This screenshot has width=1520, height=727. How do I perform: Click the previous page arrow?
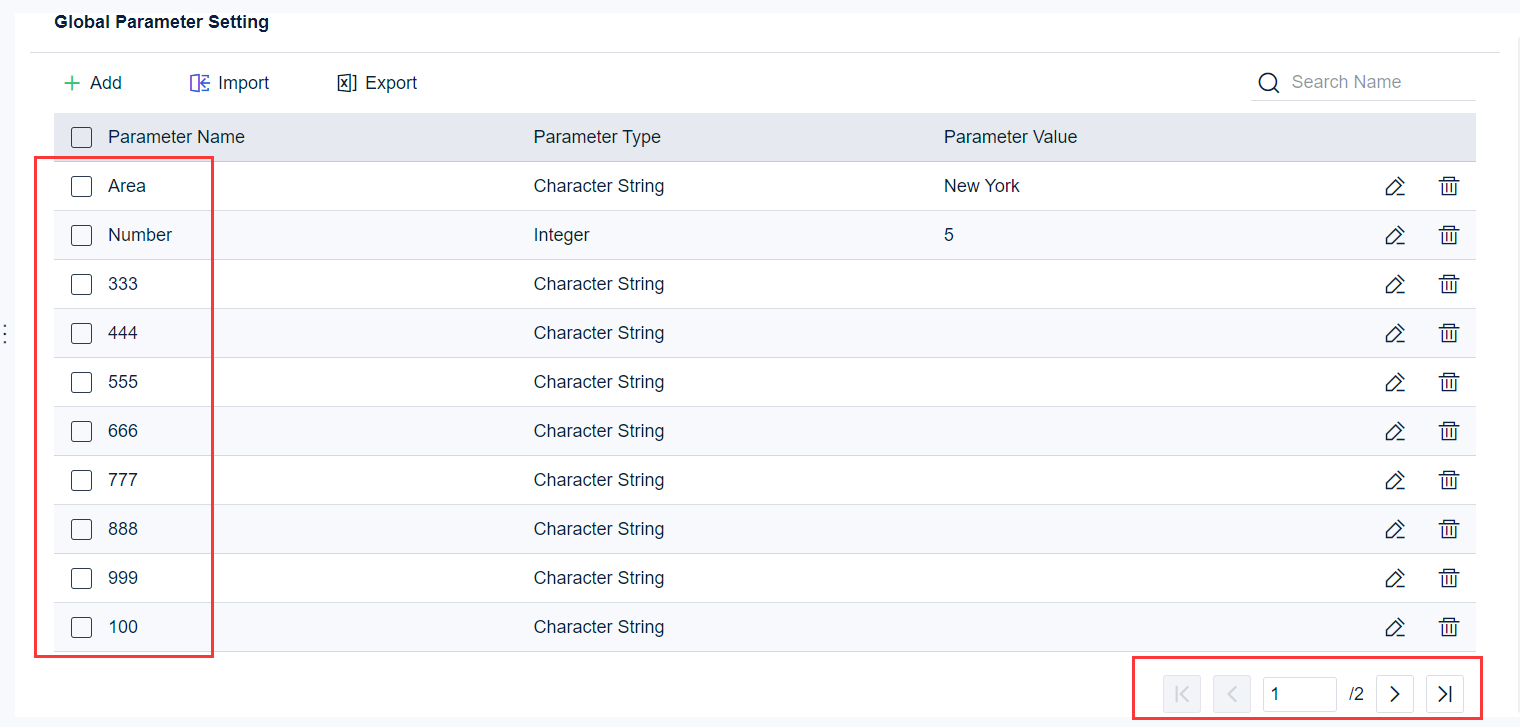(1231, 693)
